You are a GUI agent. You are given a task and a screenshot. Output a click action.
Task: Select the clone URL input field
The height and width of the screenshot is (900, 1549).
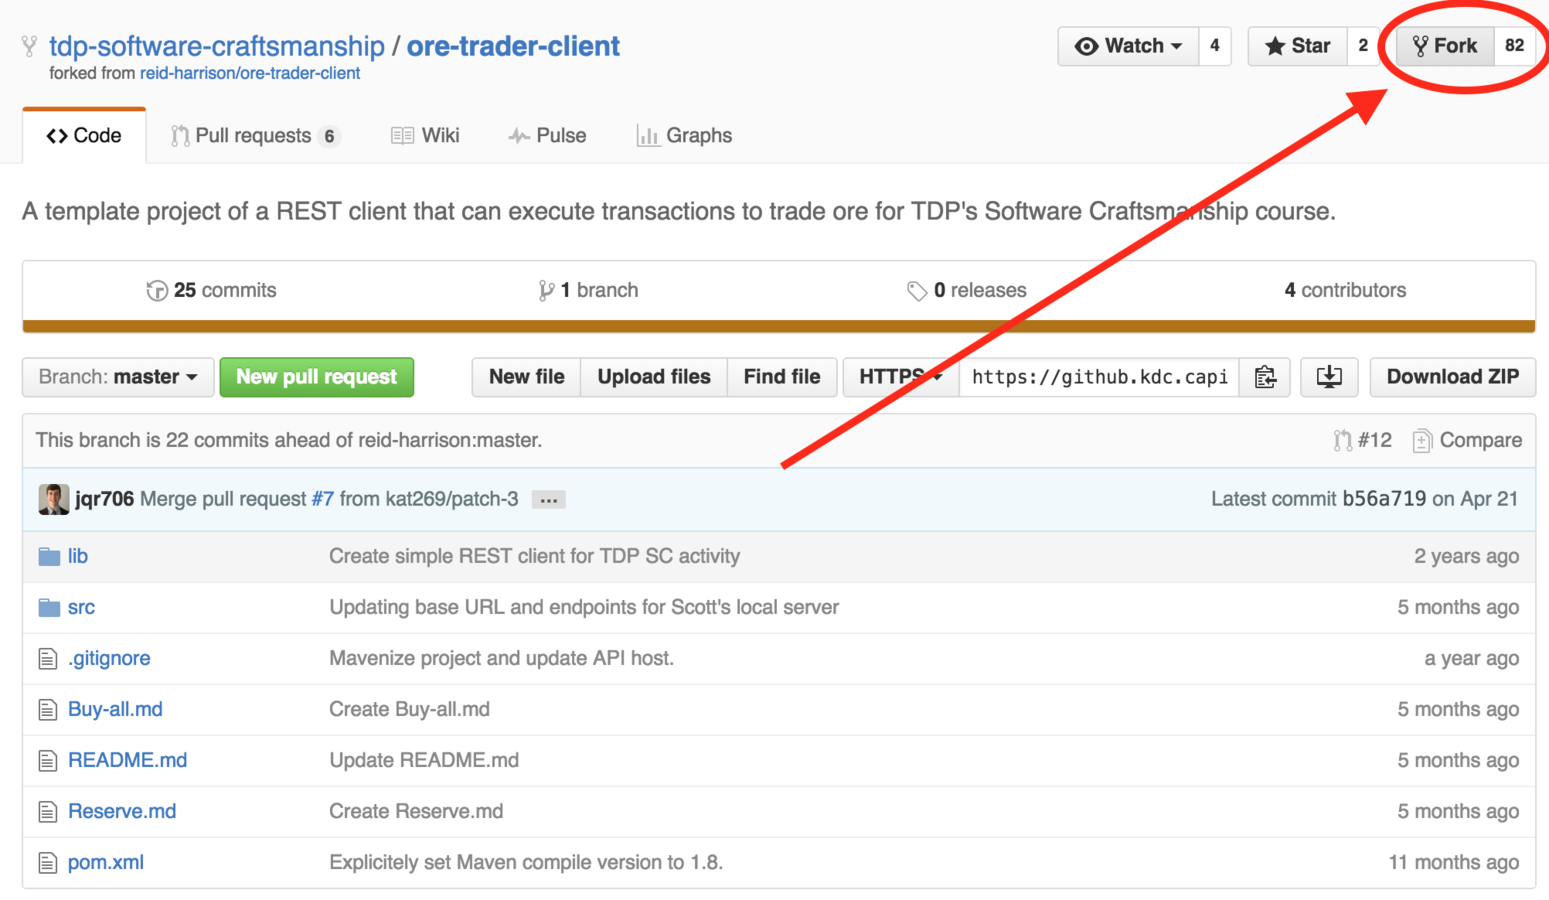click(x=1099, y=377)
